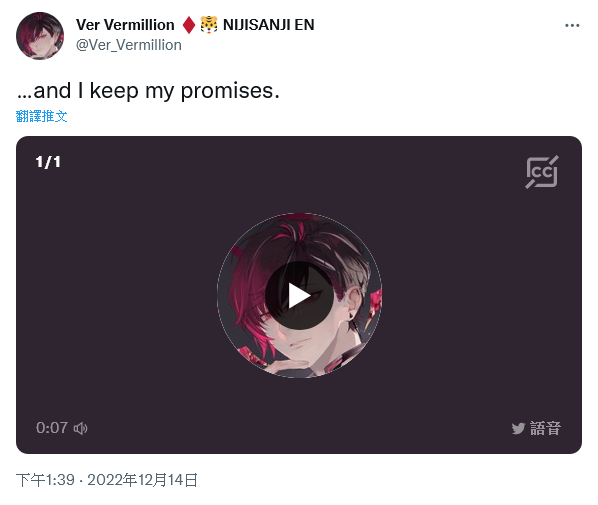
Task: Click the 0:07 duration indicator
Action: tap(52, 428)
